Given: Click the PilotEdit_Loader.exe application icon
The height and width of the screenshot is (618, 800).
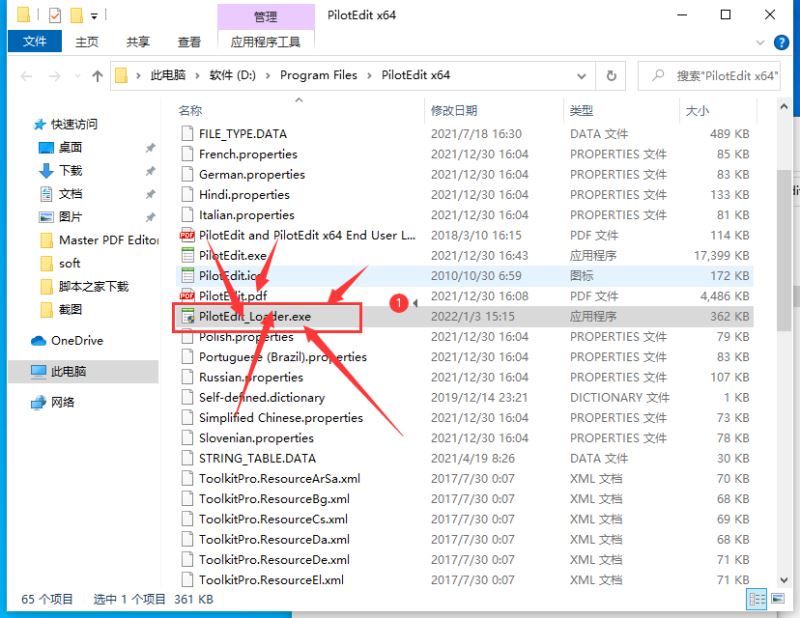Looking at the screenshot, I should (188, 316).
